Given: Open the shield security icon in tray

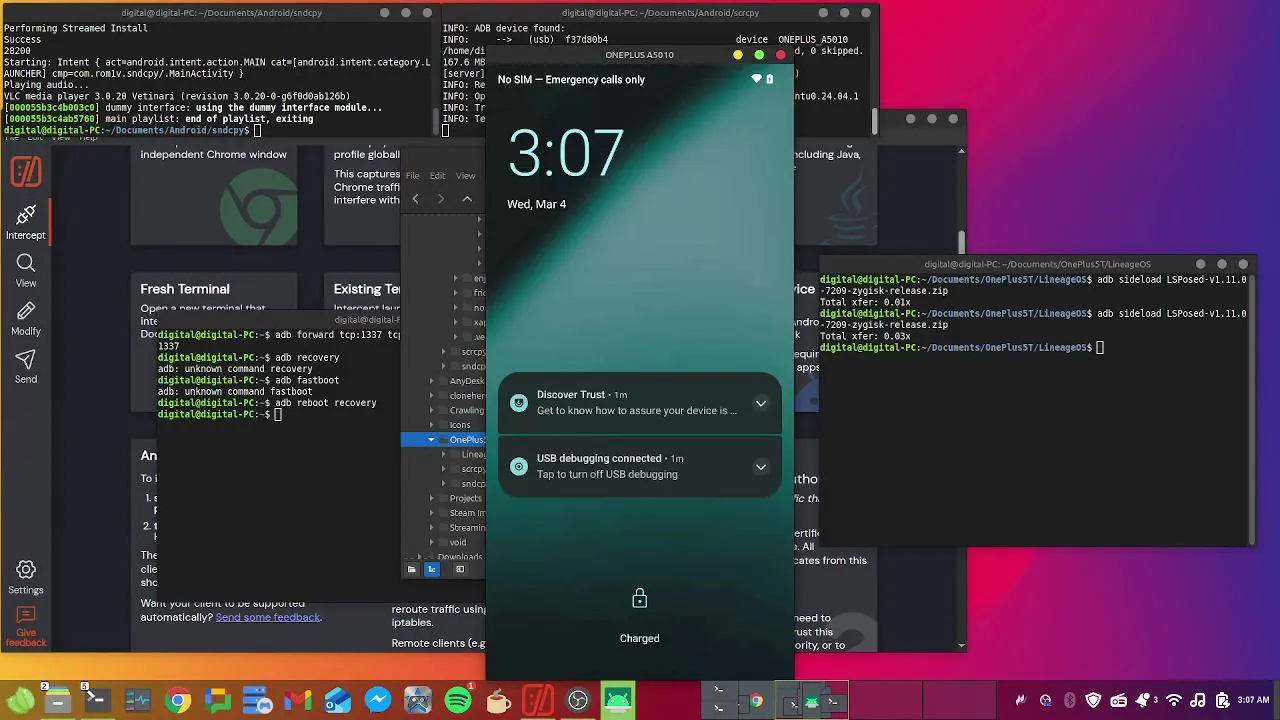Looking at the screenshot, I should 1093,700.
